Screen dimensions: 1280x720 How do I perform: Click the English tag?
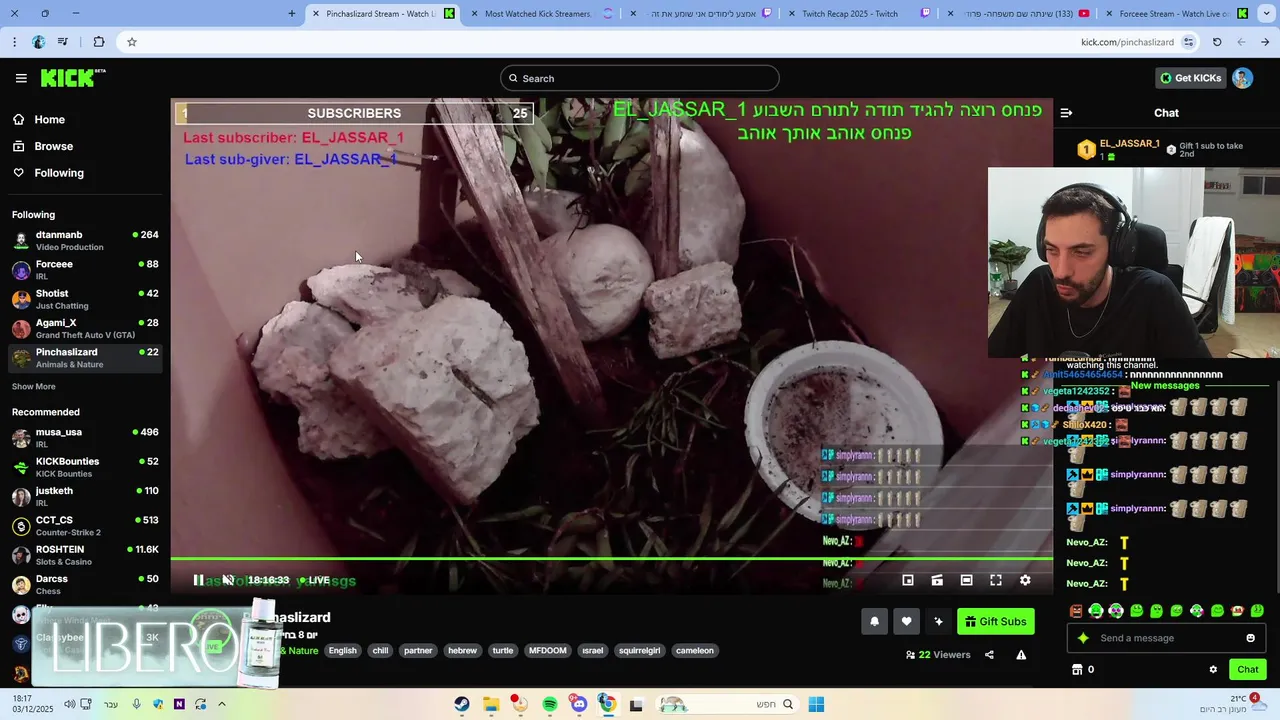coord(342,650)
